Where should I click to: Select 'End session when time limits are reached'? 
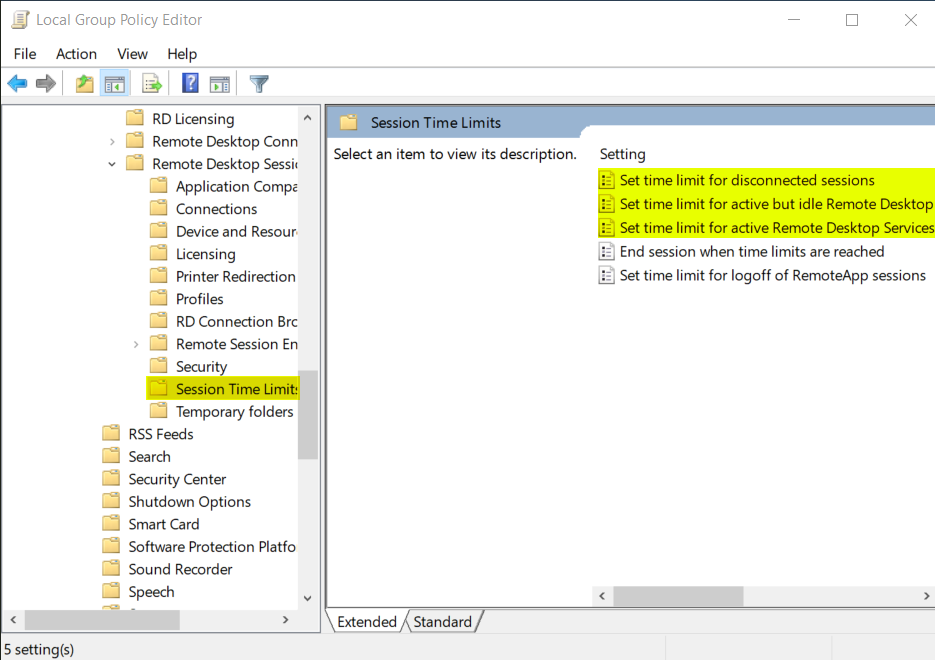tap(751, 252)
